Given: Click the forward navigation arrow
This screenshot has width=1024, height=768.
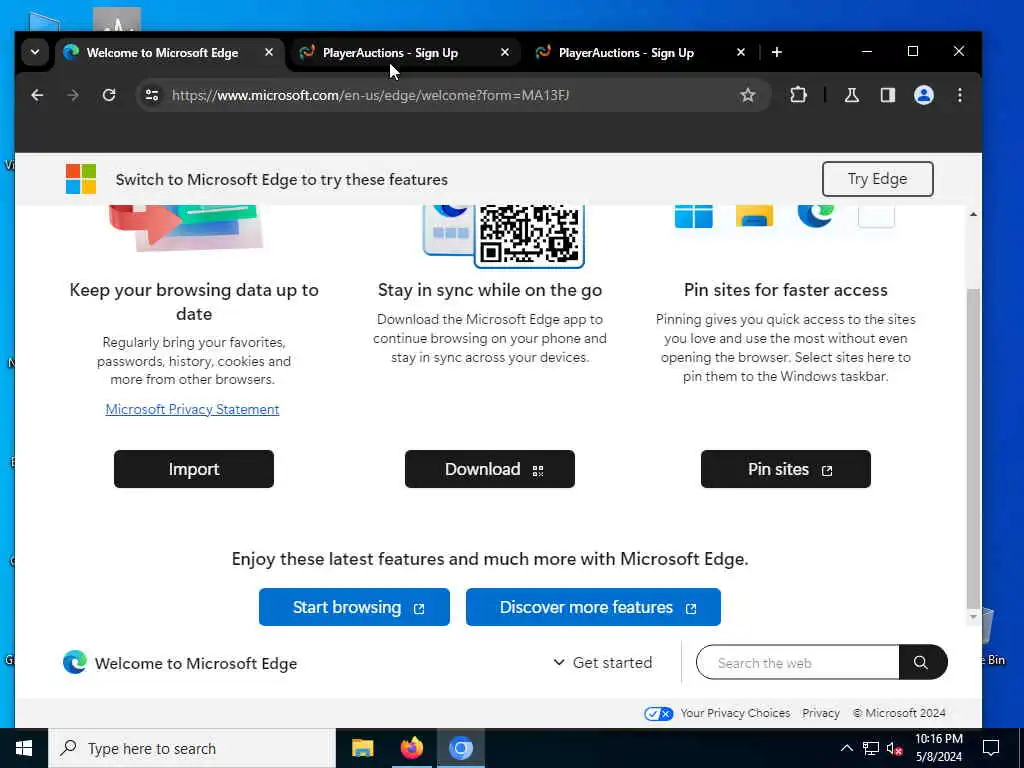Looking at the screenshot, I should coord(73,95).
